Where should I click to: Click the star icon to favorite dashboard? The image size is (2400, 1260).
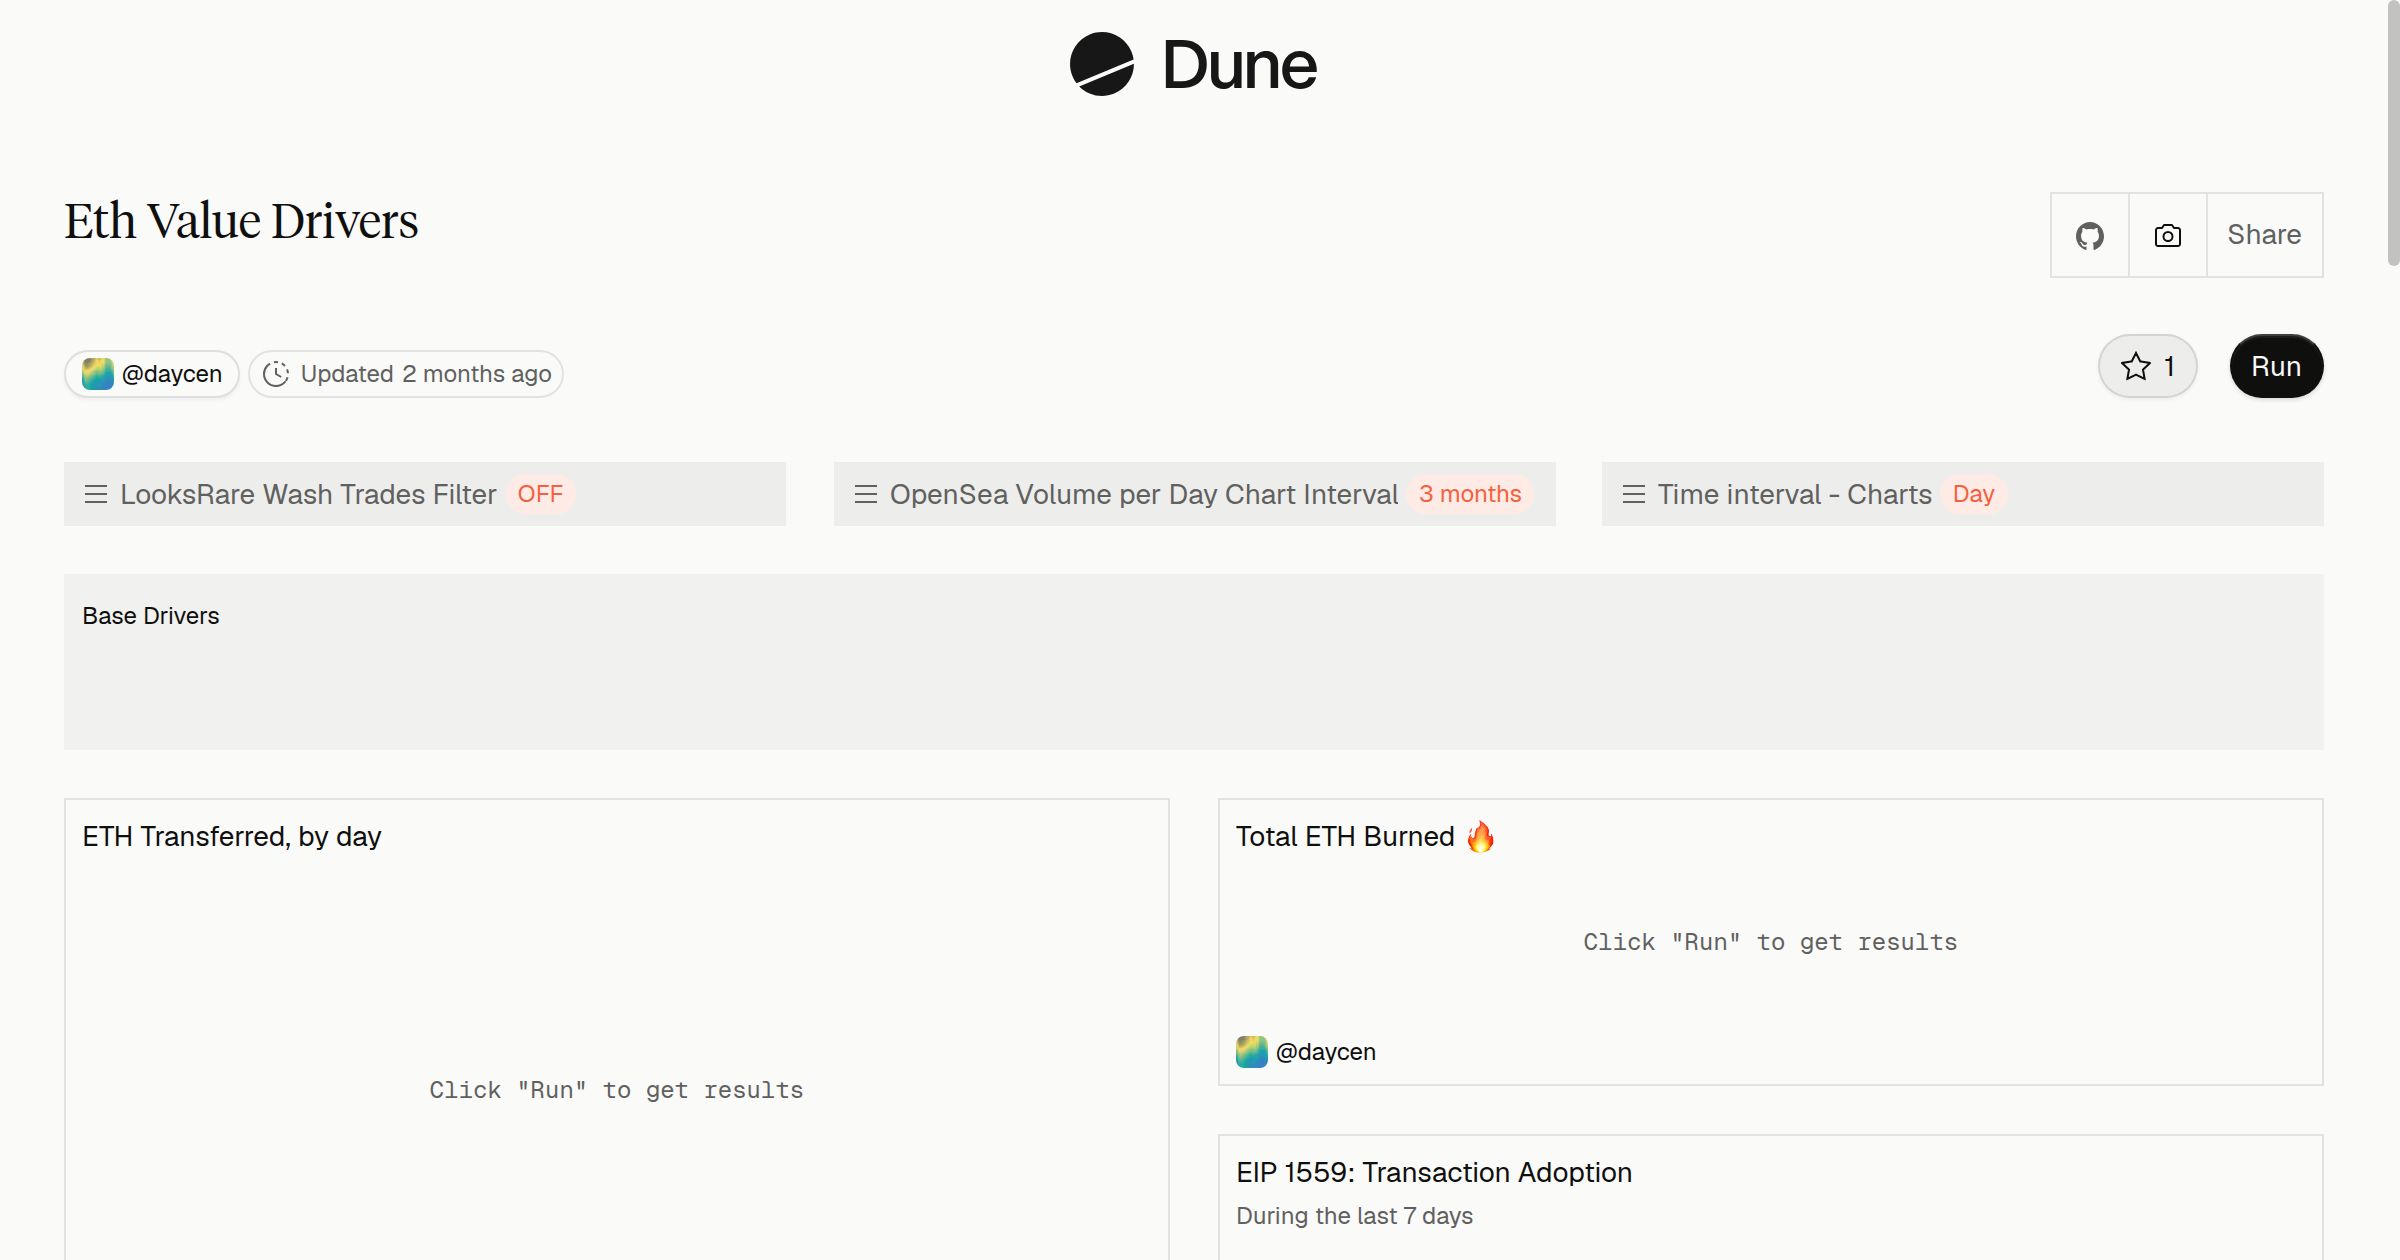pos(2135,366)
